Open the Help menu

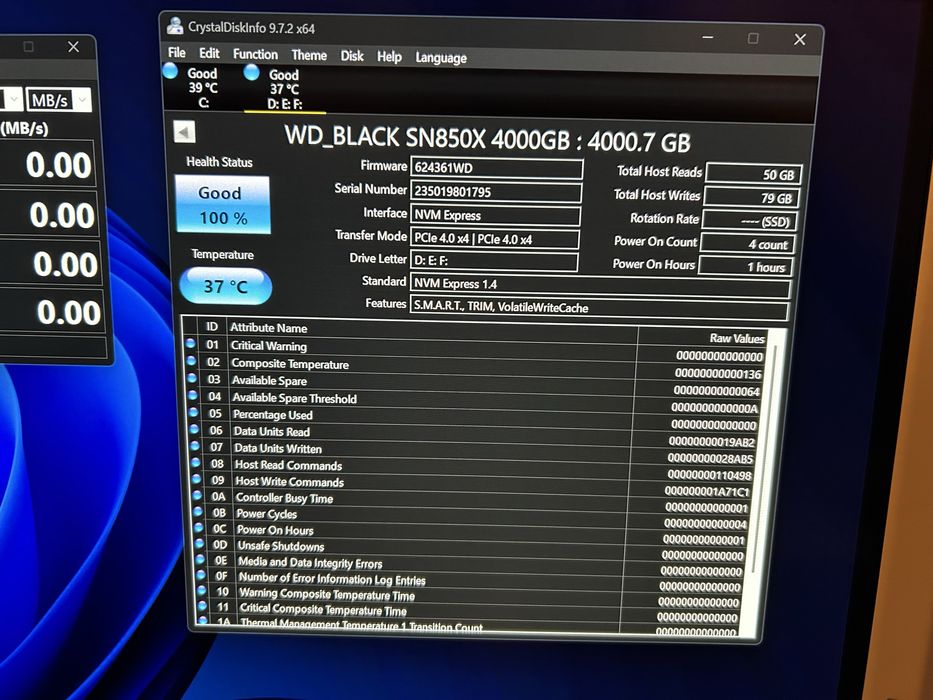pyautogui.click(x=389, y=57)
